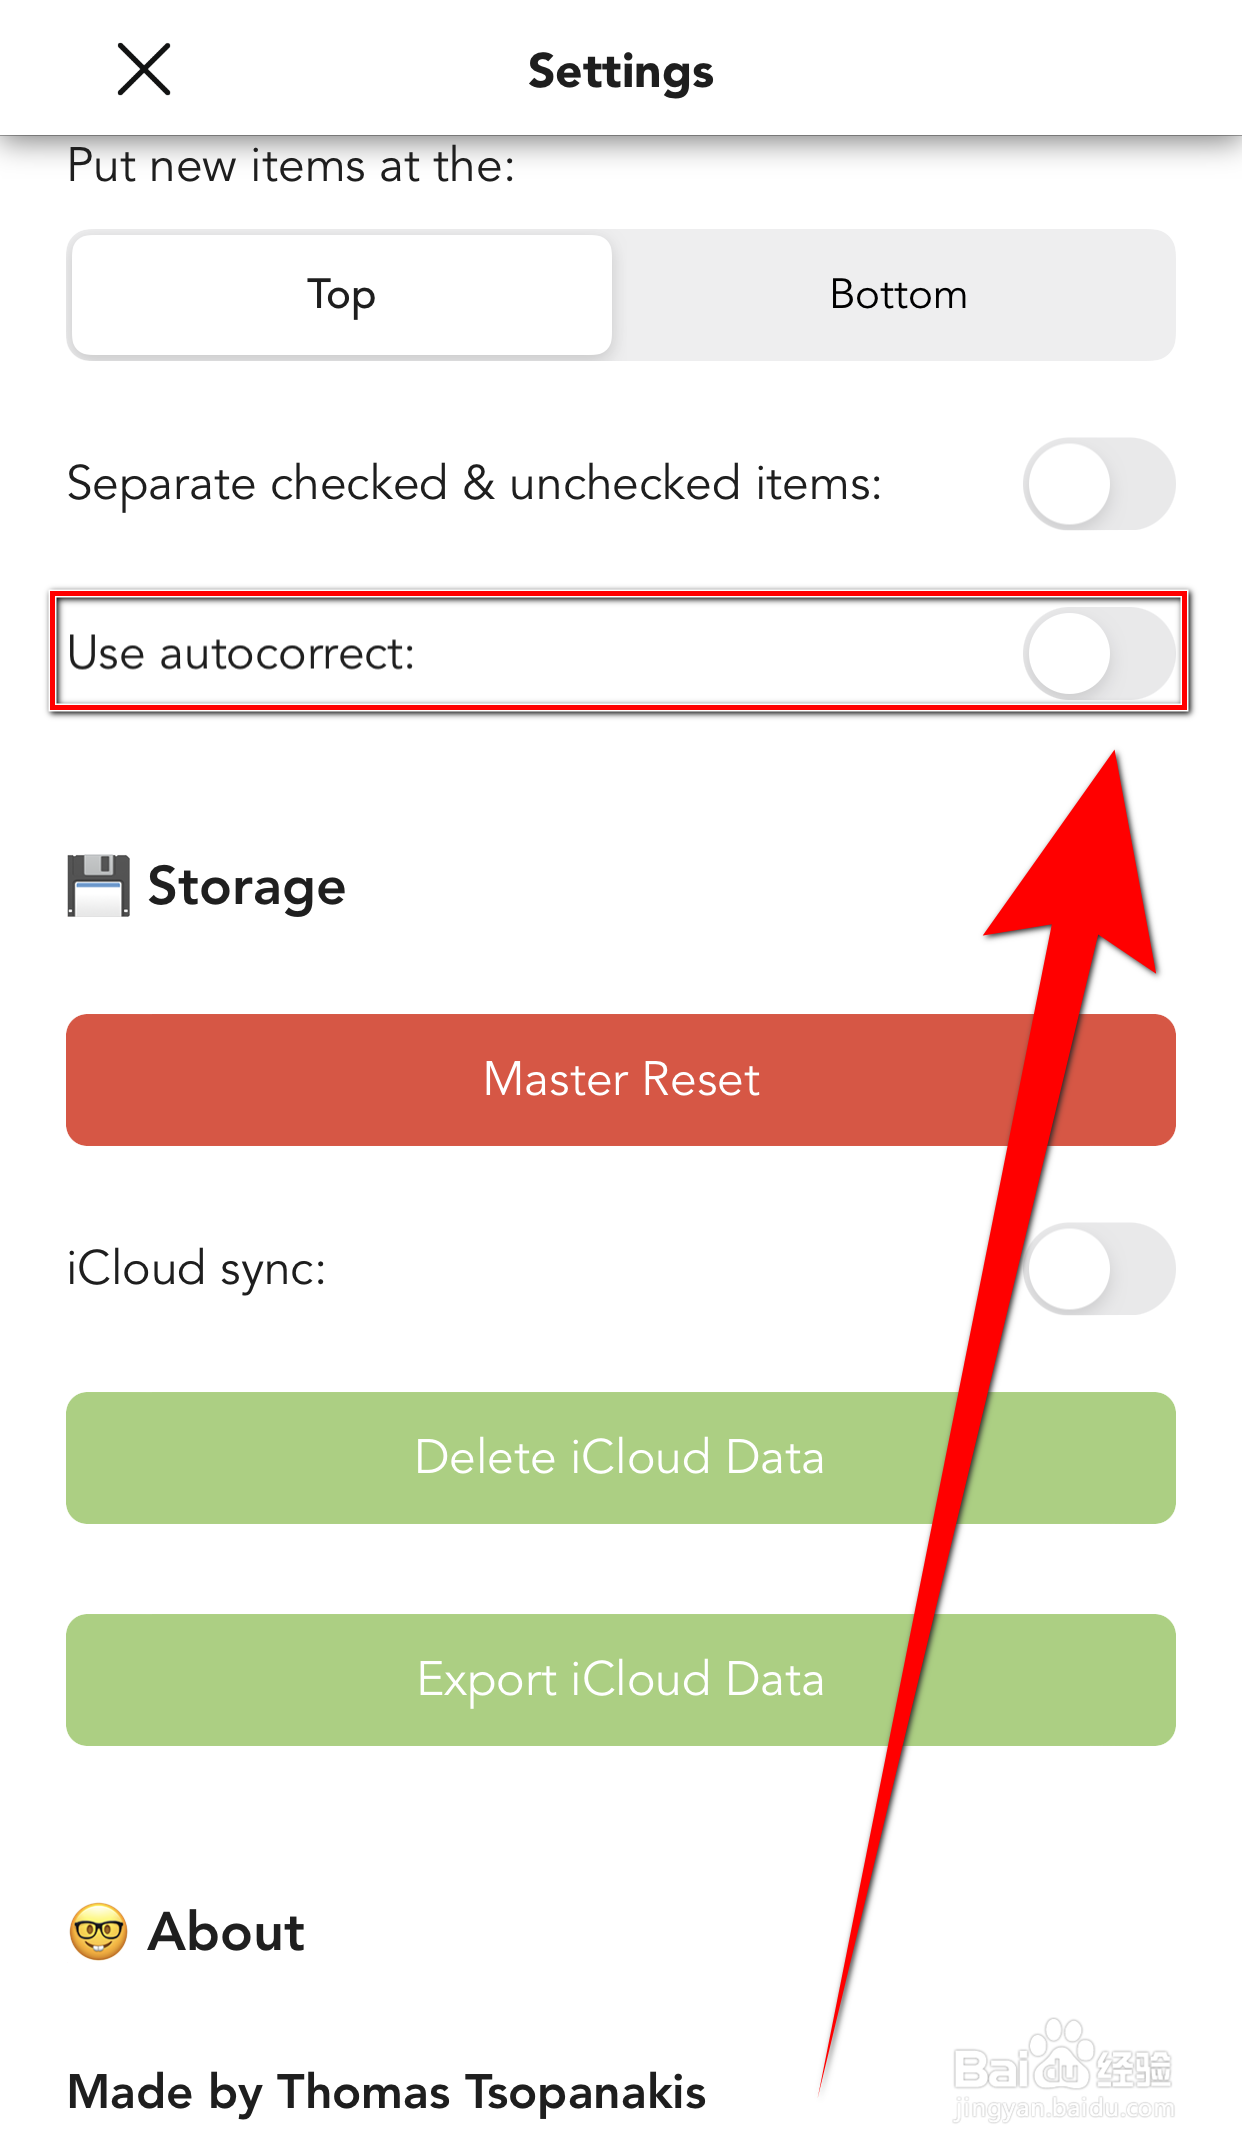Image resolution: width=1242 pixels, height=2151 pixels.
Task: Click the "iCloud sync:" label text
Action: point(197,1268)
